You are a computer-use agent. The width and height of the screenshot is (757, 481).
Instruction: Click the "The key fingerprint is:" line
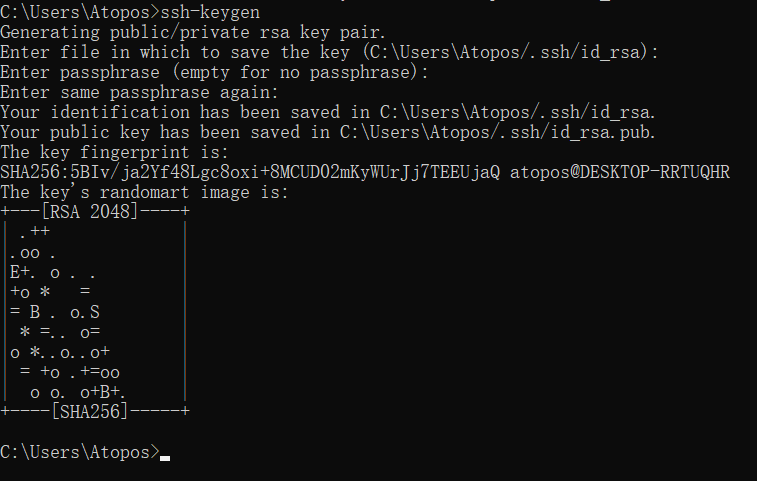point(114,152)
